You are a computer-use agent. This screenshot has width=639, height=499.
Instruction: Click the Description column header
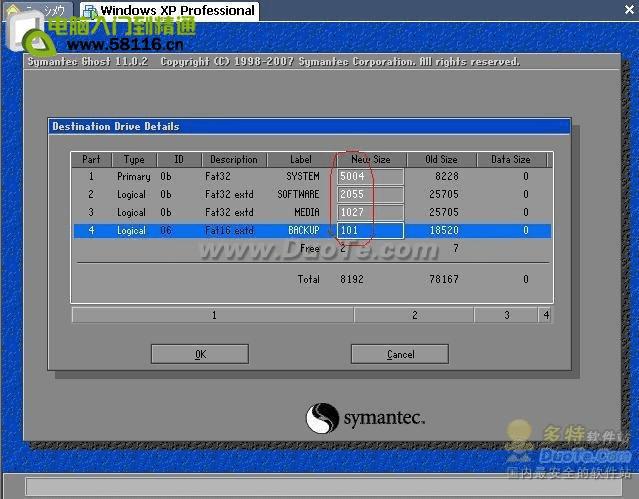(234, 159)
